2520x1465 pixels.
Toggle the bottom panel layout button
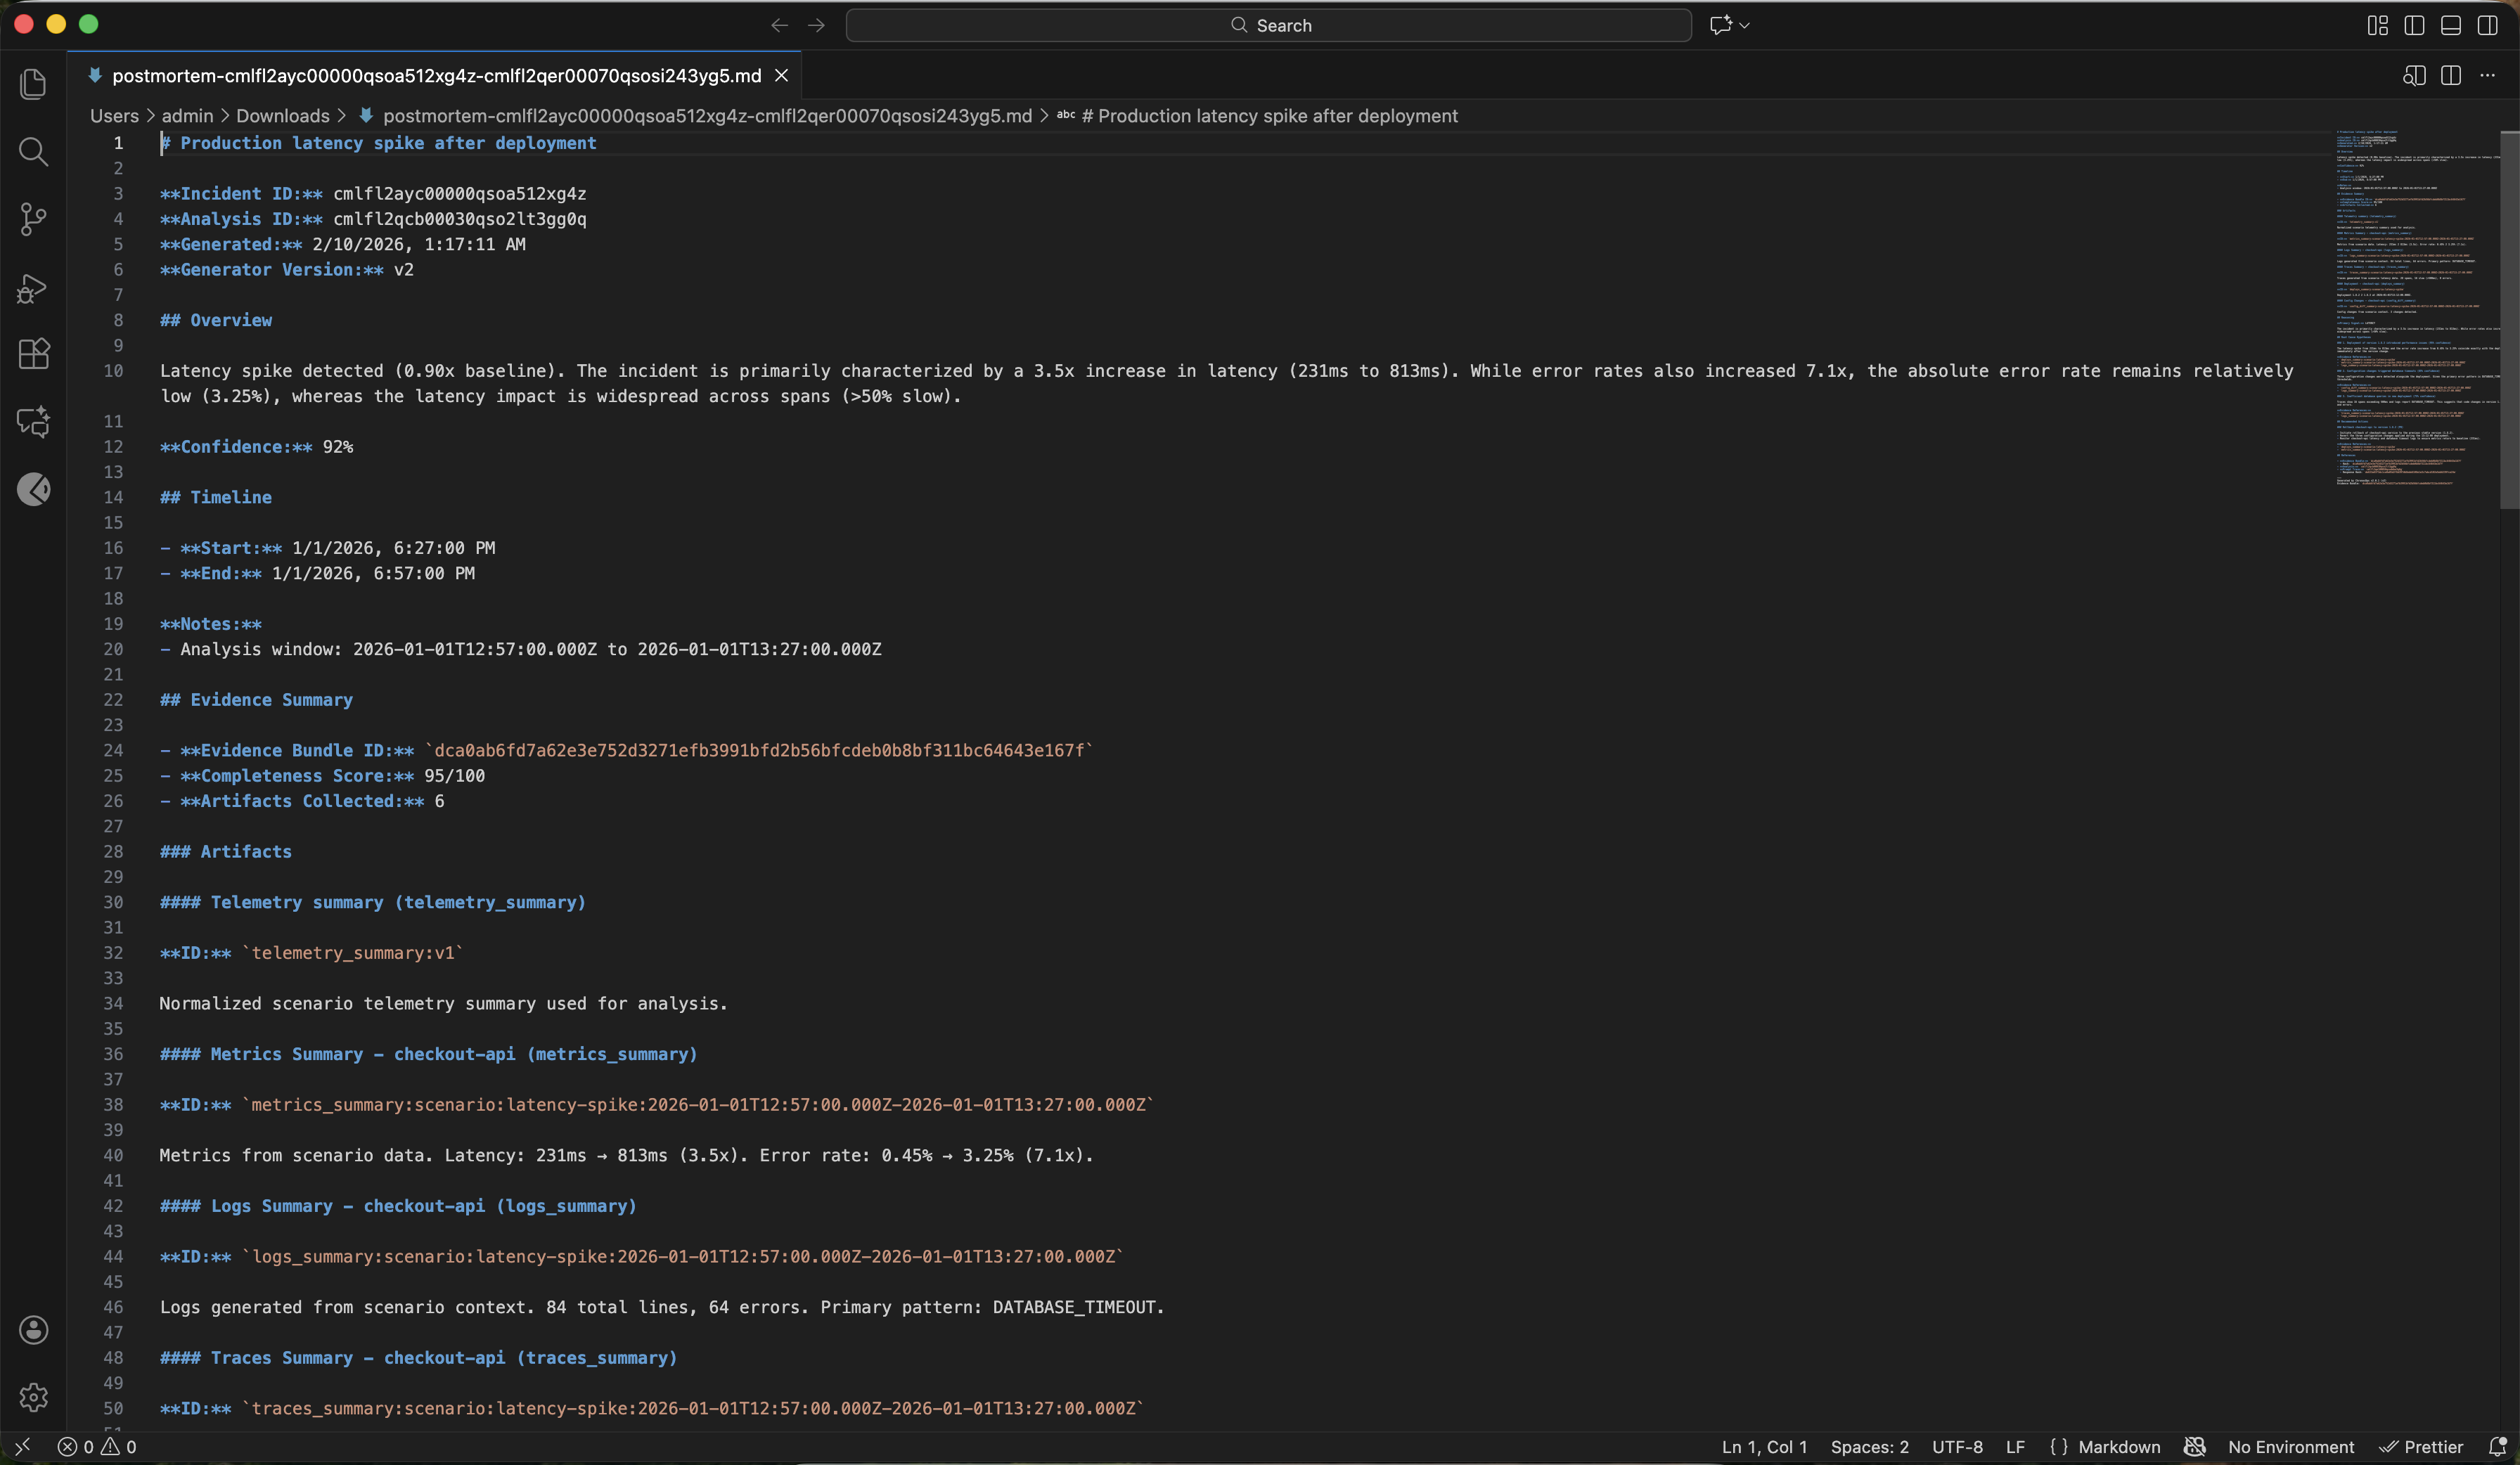point(2450,25)
